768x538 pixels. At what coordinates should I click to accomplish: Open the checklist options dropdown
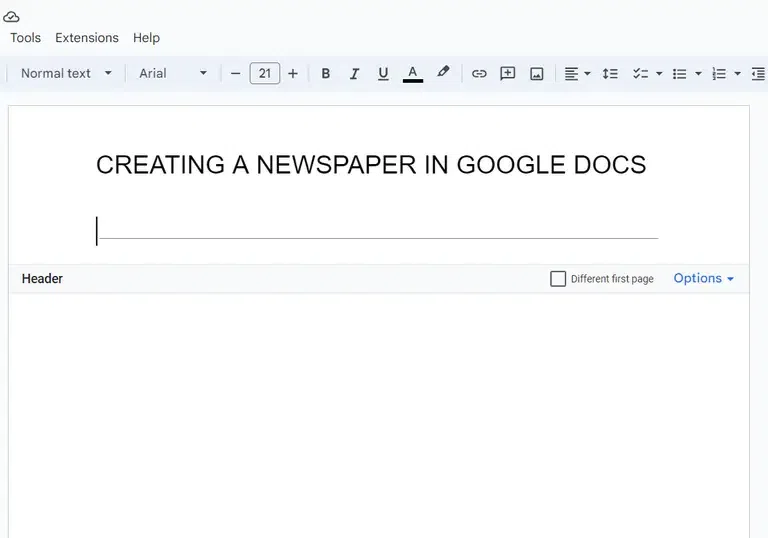click(659, 73)
